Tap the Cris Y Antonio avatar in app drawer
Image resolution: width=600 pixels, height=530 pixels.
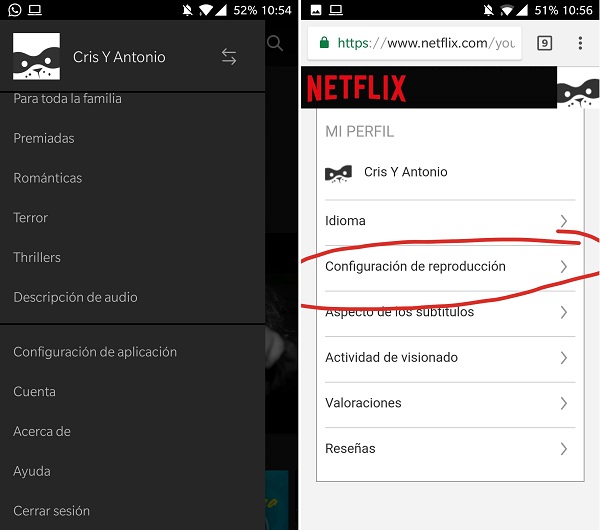point(36,56)
